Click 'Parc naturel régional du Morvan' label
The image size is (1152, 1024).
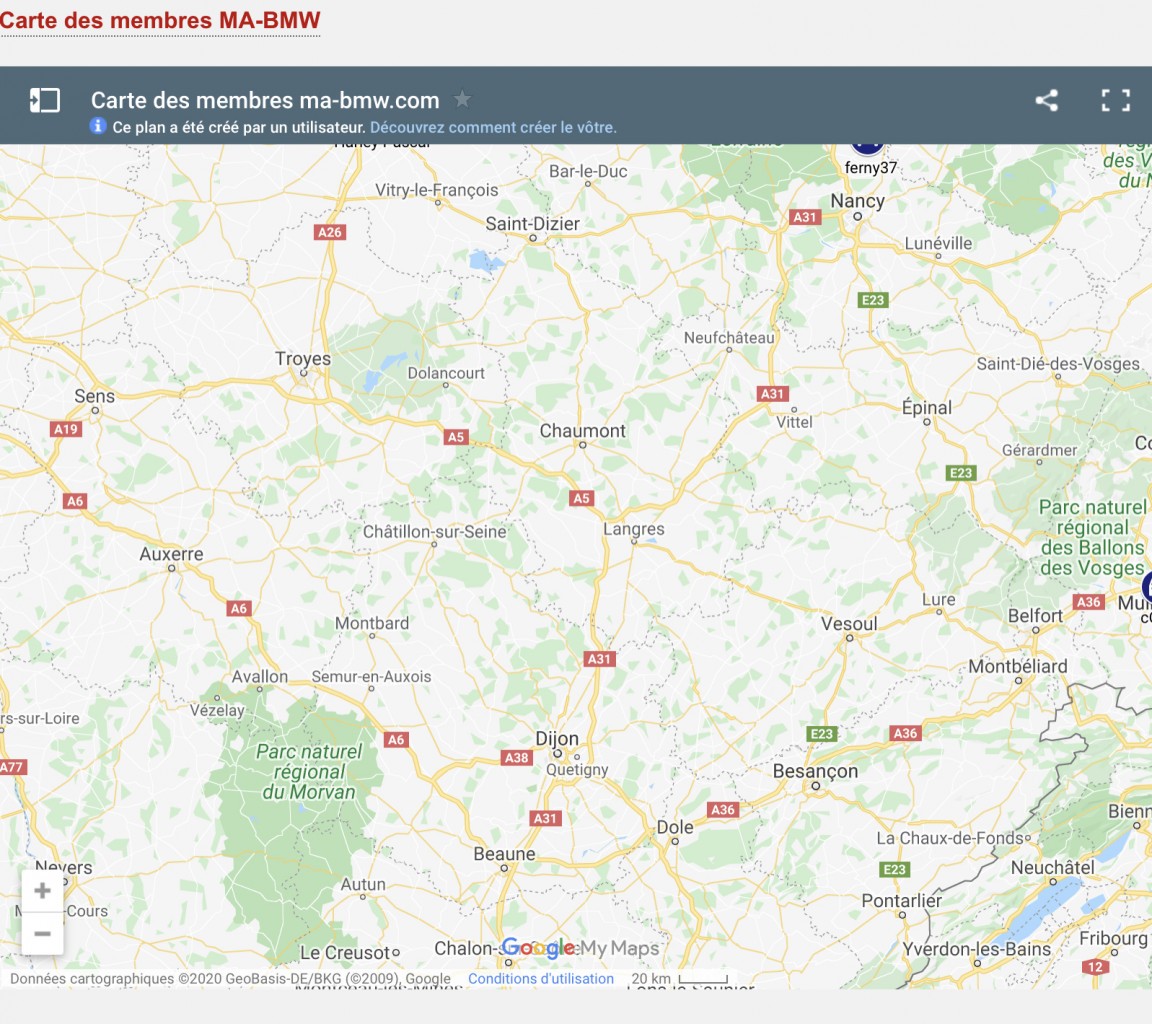click(x=309, y=772)
